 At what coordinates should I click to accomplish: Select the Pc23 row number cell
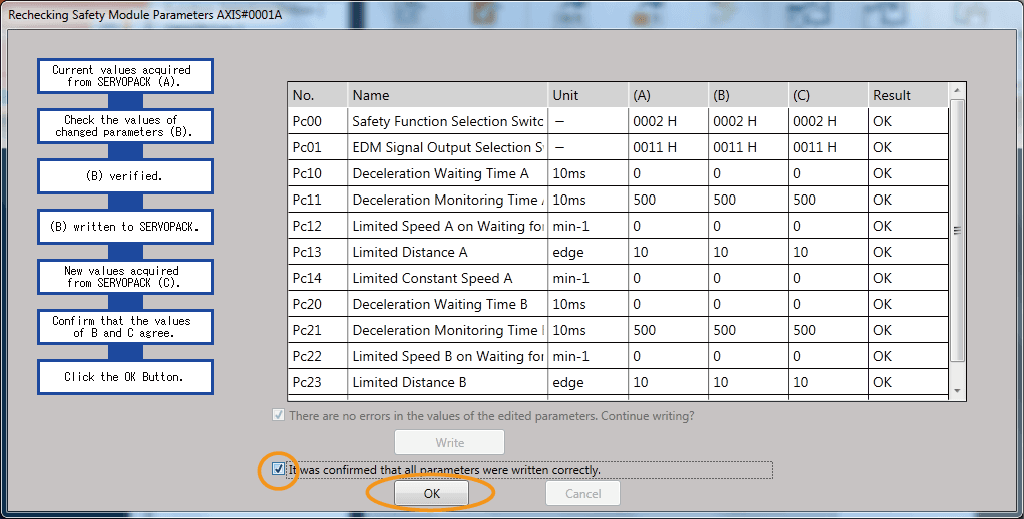[317, 382]
